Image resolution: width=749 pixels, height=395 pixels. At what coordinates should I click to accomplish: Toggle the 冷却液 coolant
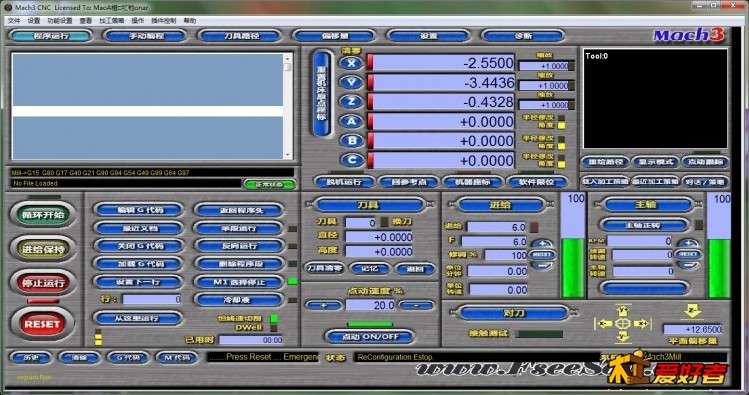pyautogui.click(x=239, y=300)
